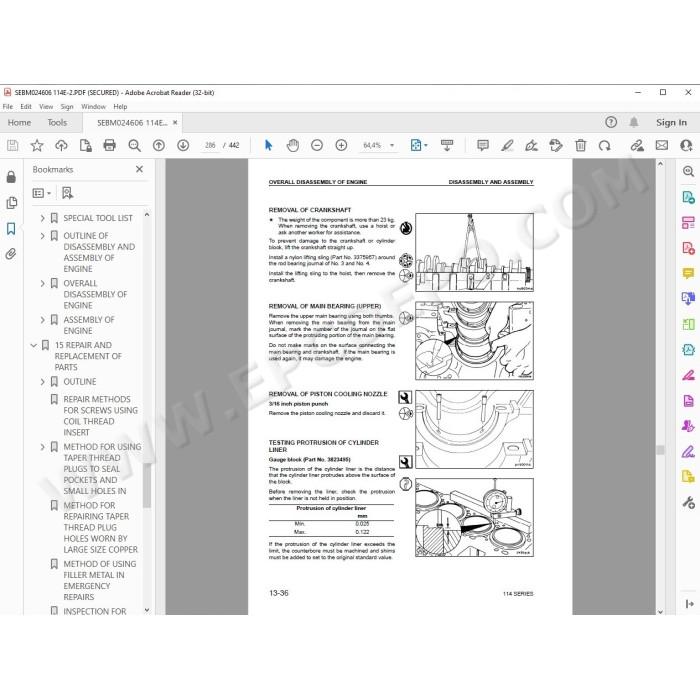Click the Sign In button
This screenshot has height=700, width=700.
click(x=671, y=122)
